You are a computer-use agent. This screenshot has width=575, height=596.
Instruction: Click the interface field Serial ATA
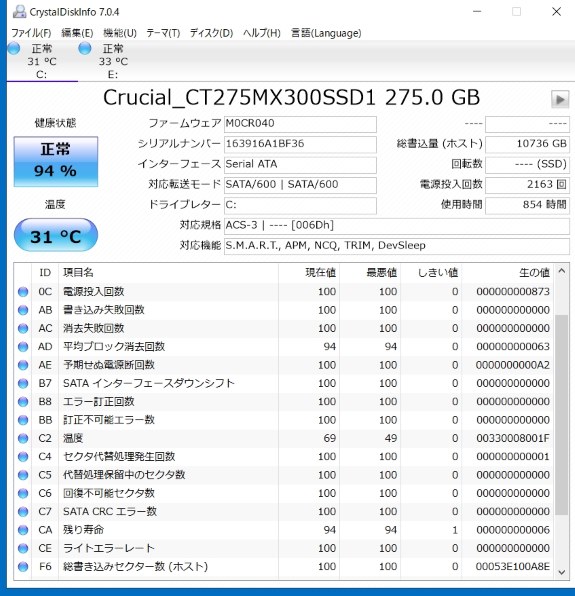click(300, 165)
